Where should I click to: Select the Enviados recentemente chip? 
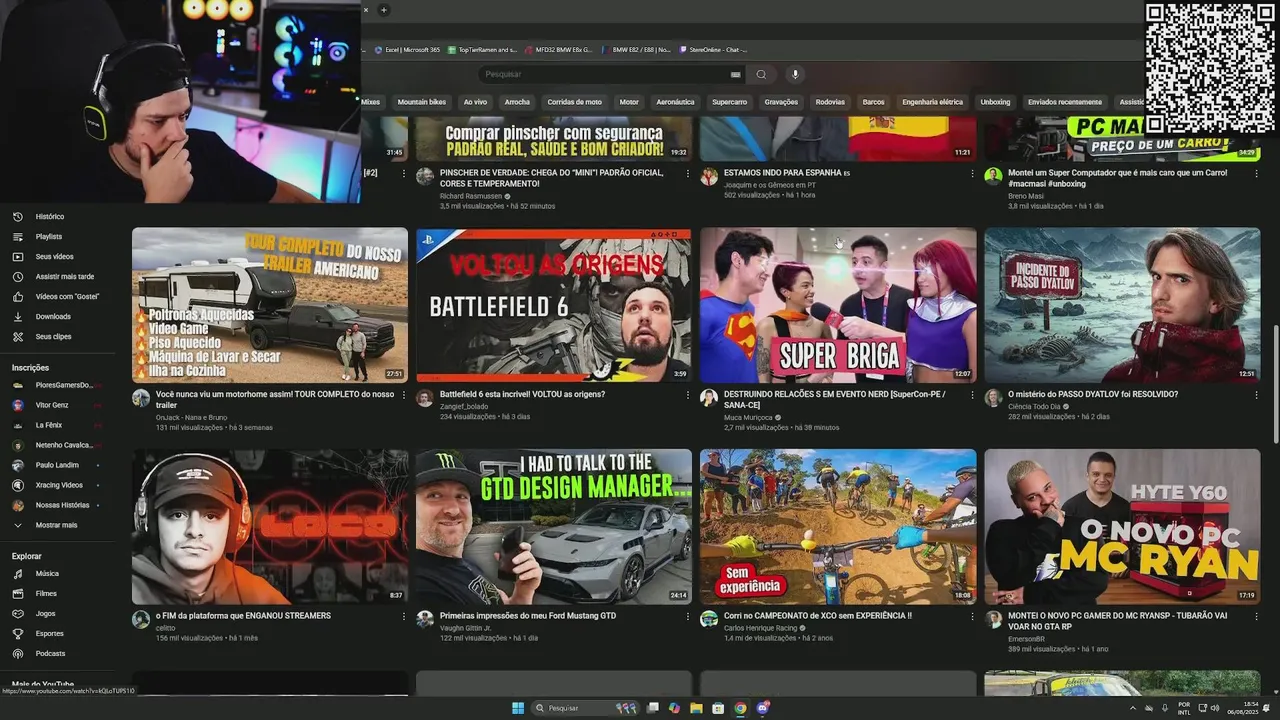(1065, 102)
